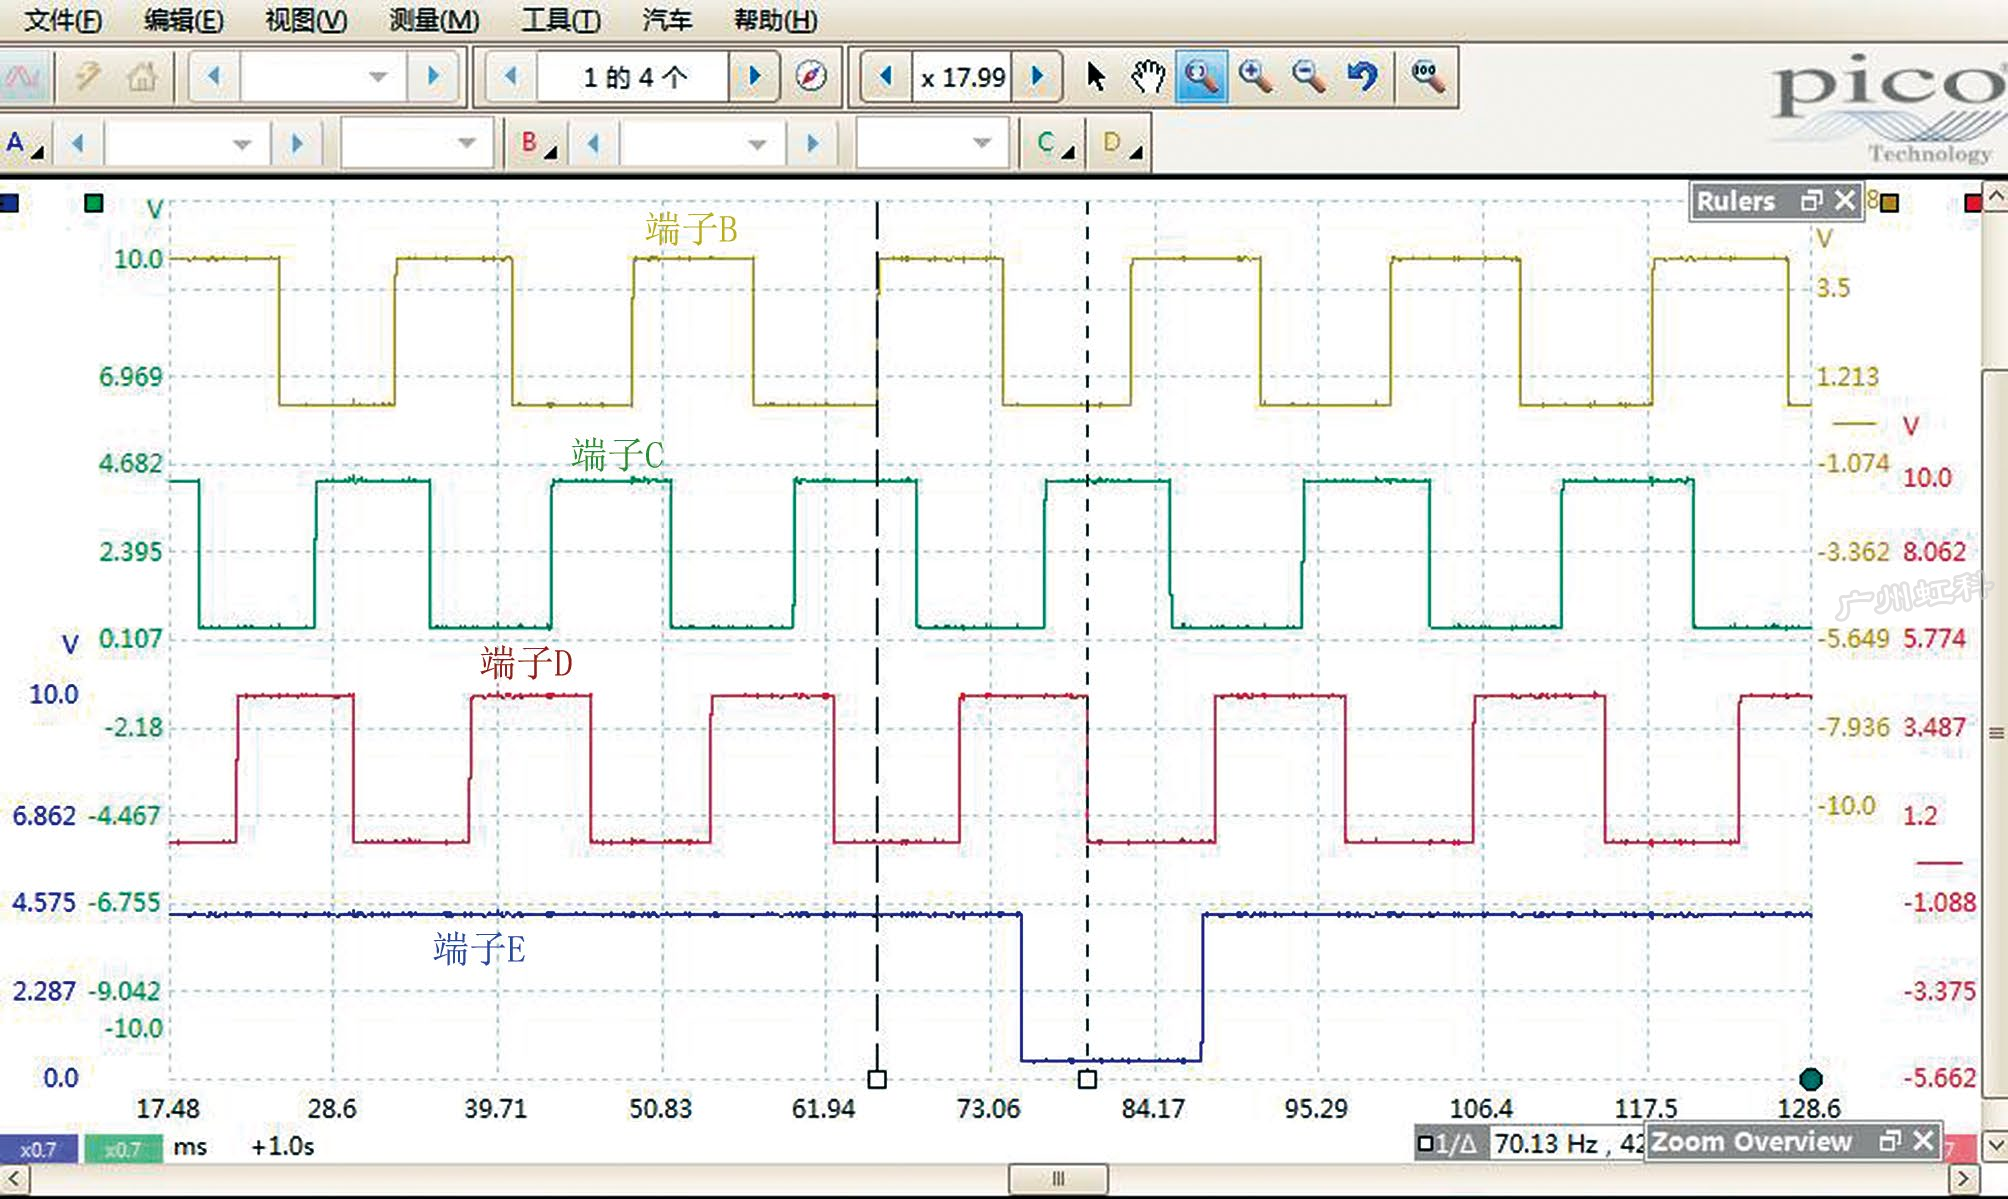Open the 帮助(H) menu

[775, 20]
